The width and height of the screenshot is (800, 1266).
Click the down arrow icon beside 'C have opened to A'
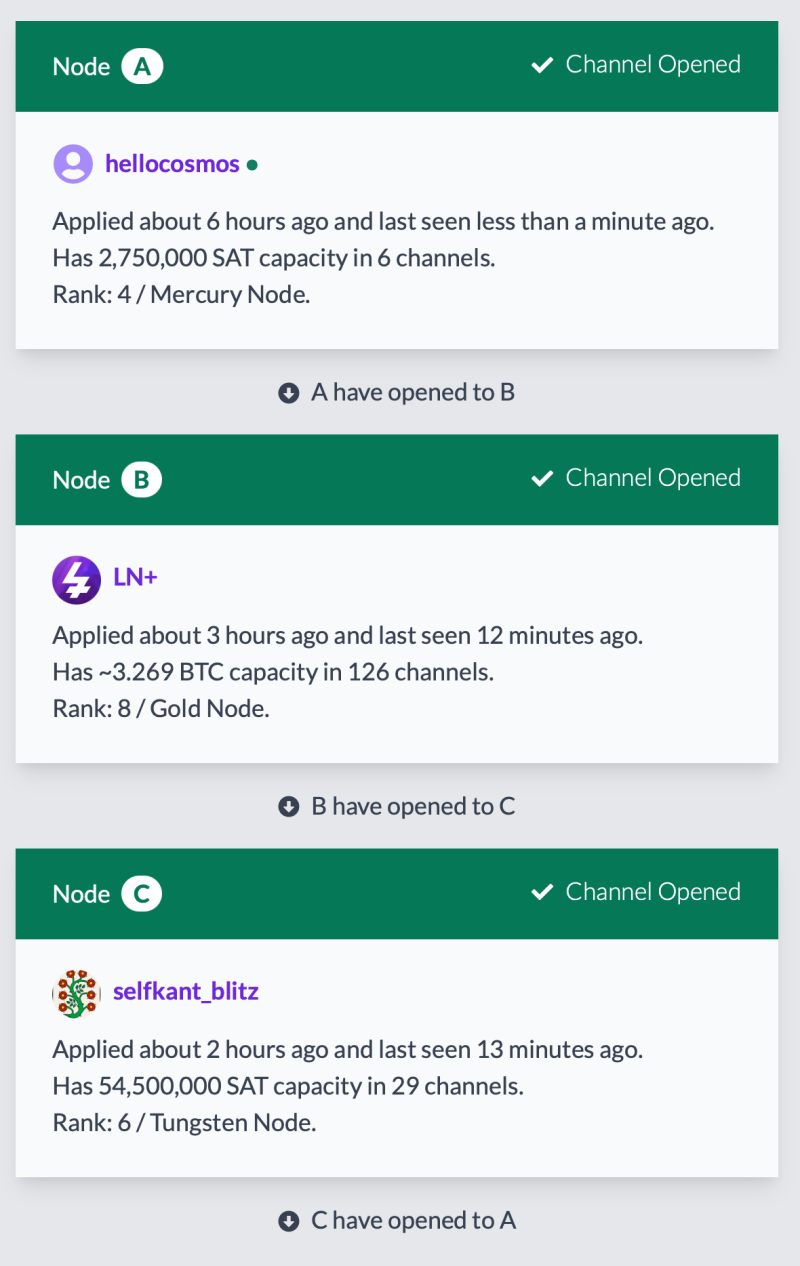[x=289, y=1221]
